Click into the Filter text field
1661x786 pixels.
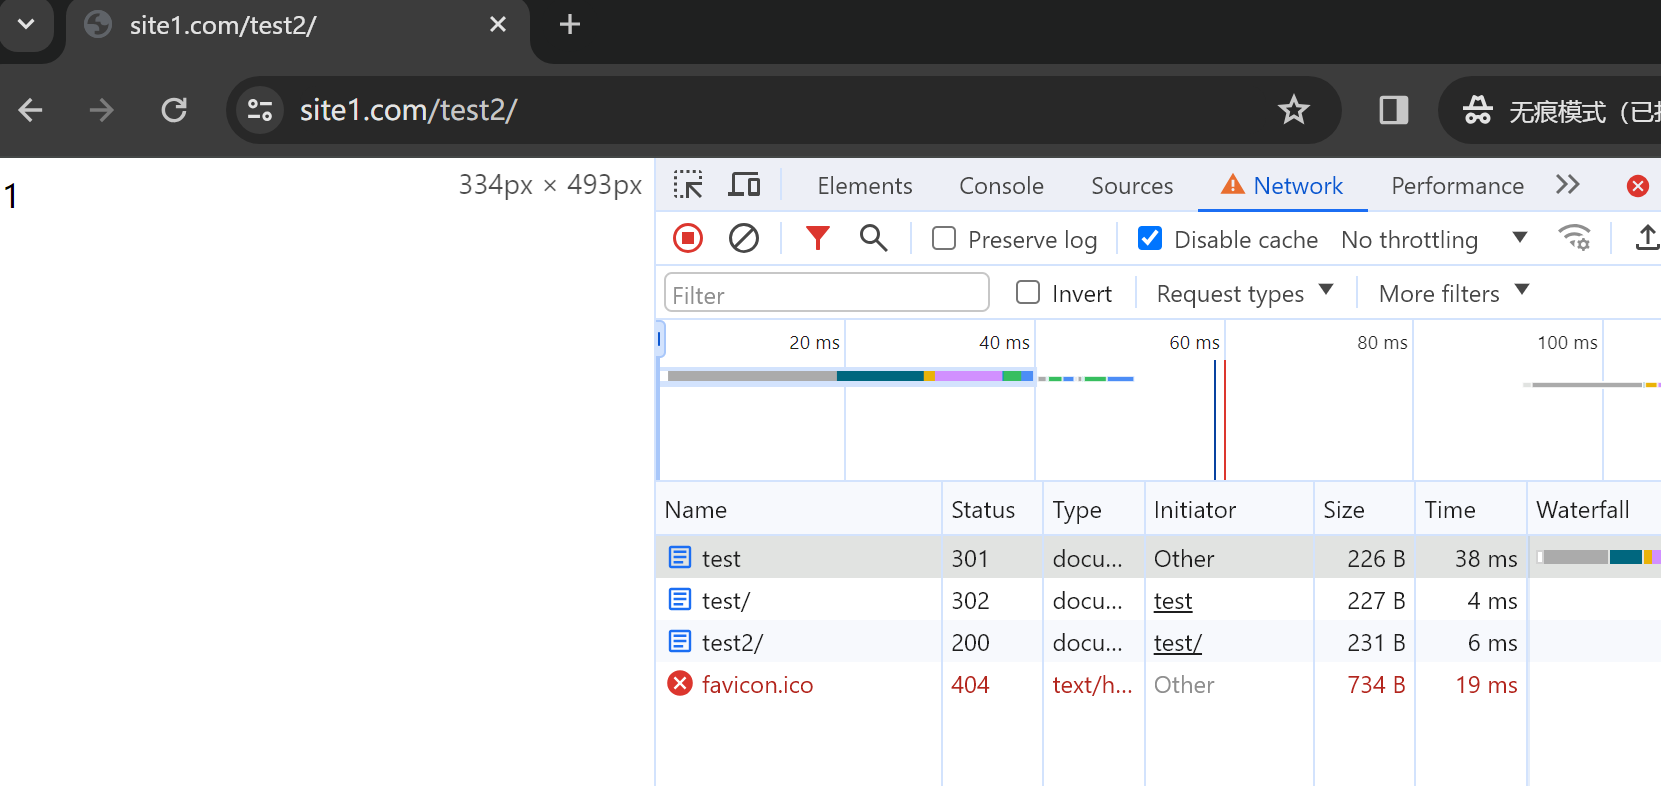tap(826, 295)
